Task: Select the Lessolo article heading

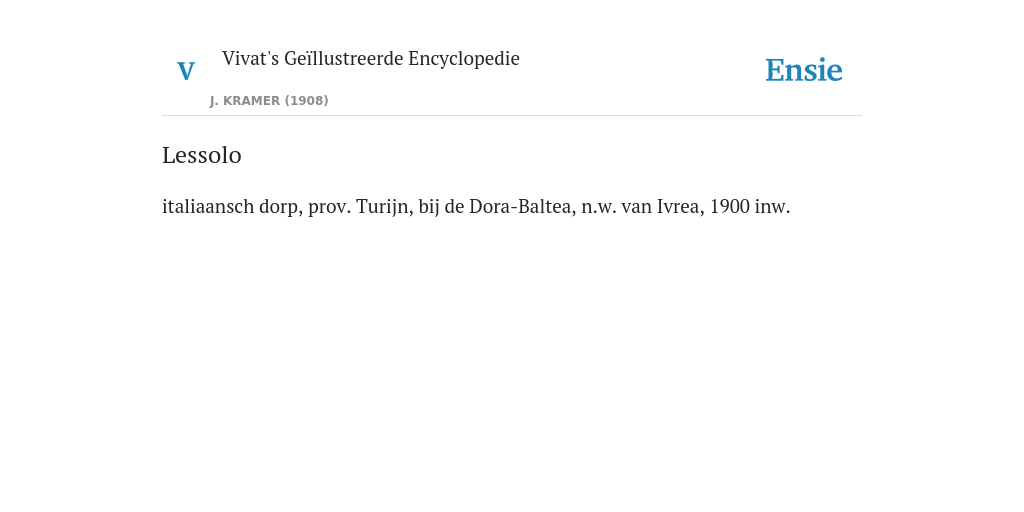Action: [x=202, y=155]
